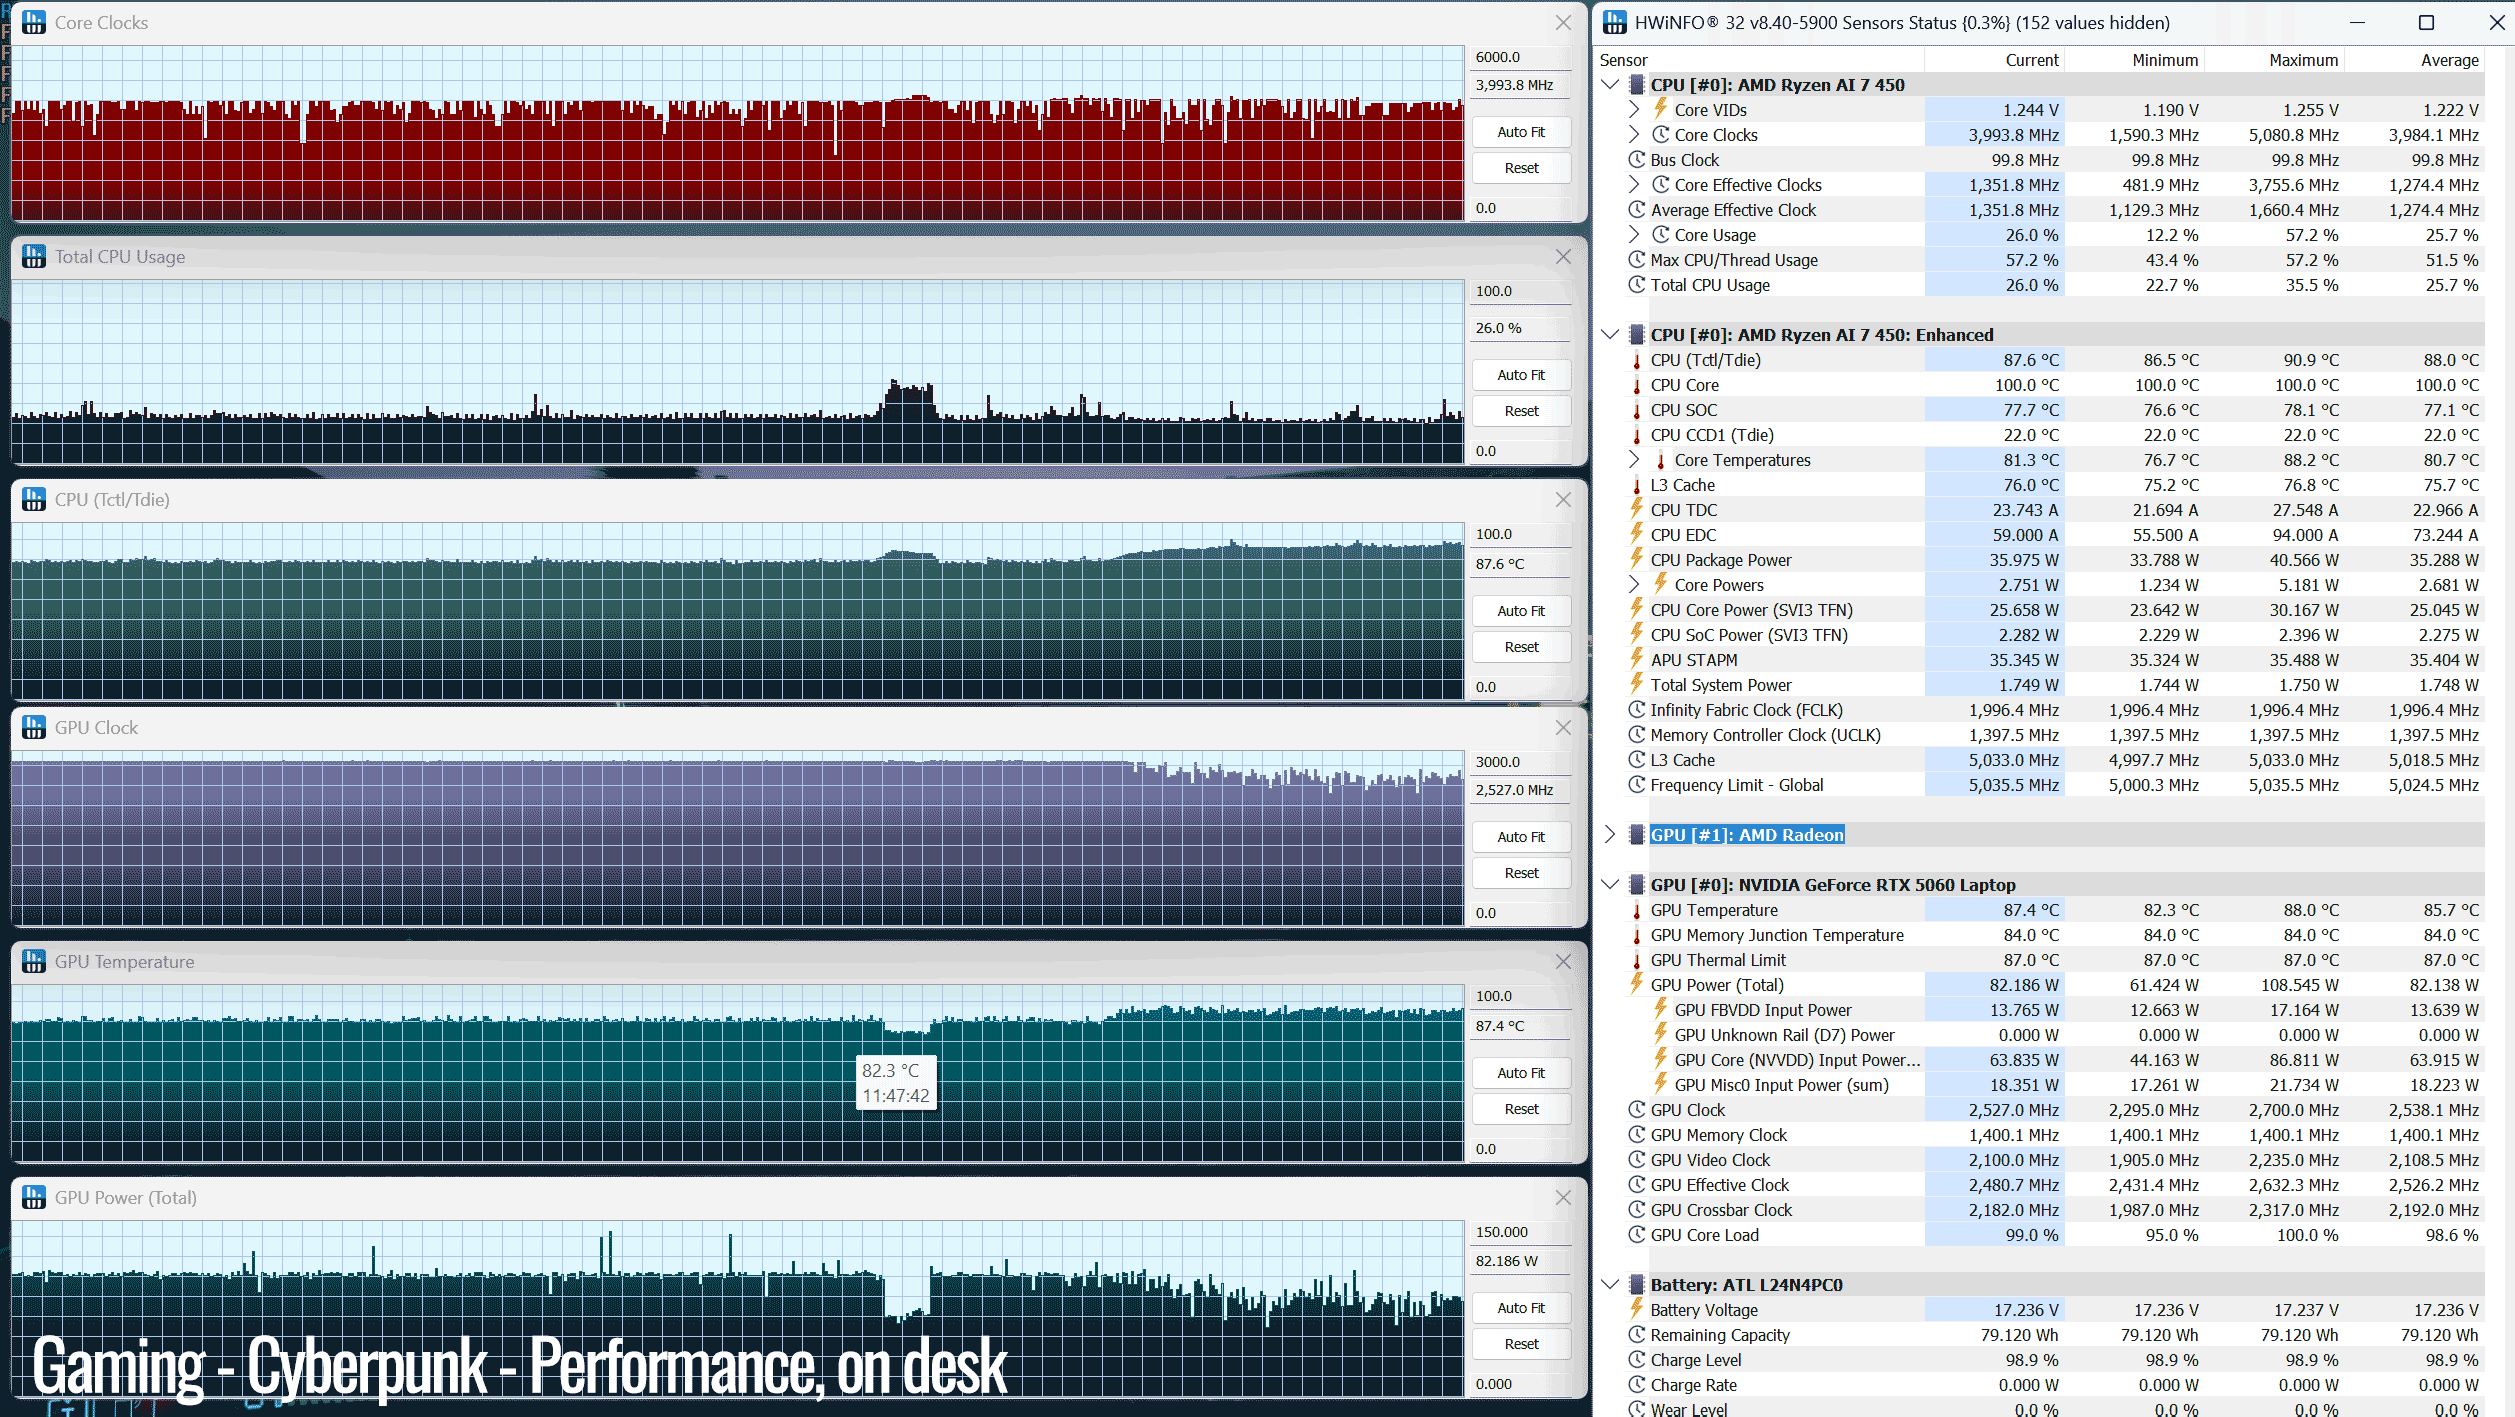This screenshot has height=1417, width=2515.
Task: Click the HWiNFO Sensors Status window app icon
Action: click(1615, 22)
